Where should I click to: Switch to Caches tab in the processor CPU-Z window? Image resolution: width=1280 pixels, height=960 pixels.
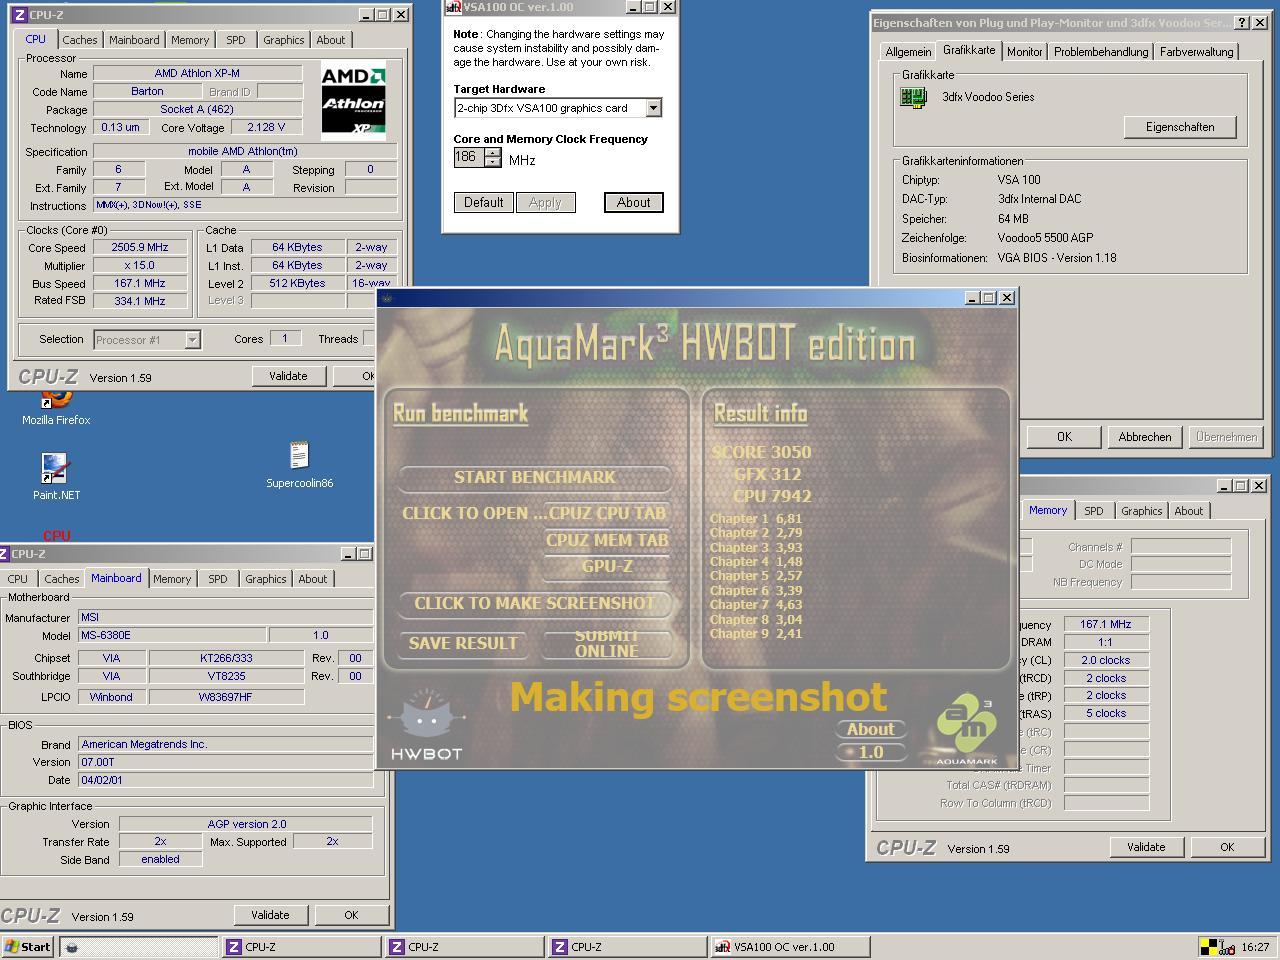(80, 40)
